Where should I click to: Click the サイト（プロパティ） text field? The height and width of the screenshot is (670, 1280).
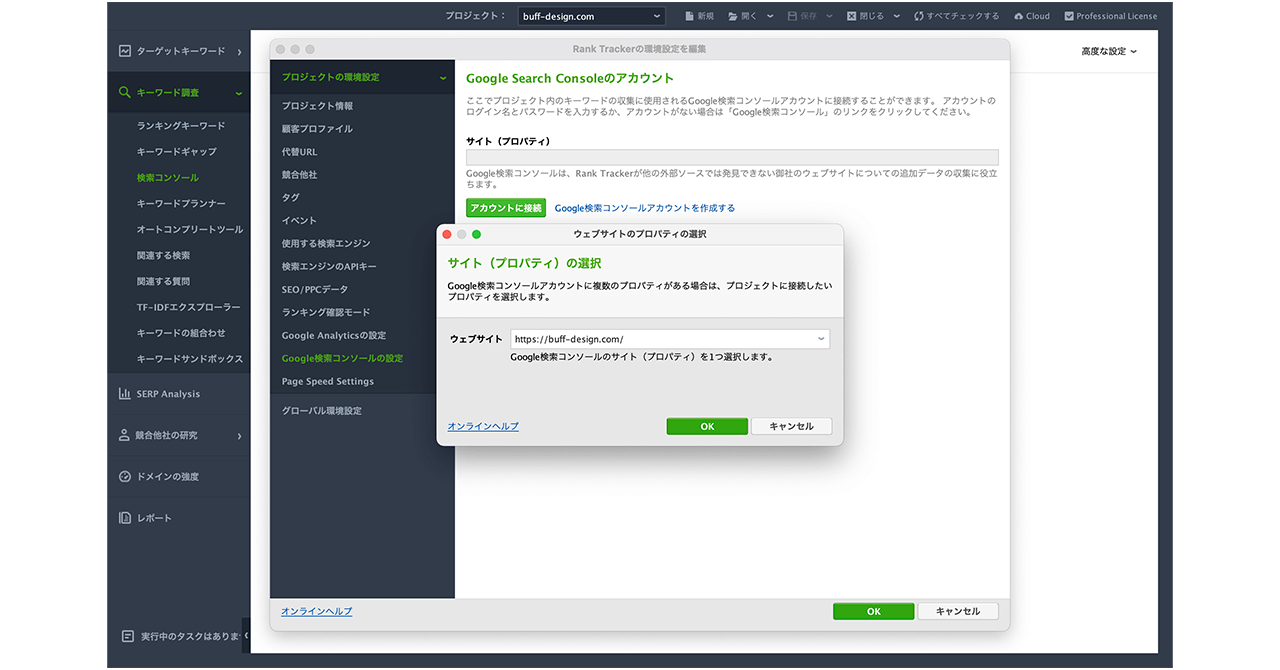tap(732, 157)
